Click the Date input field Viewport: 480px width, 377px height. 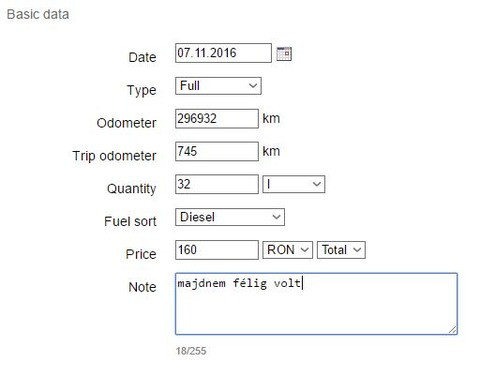tap(223, 53)
